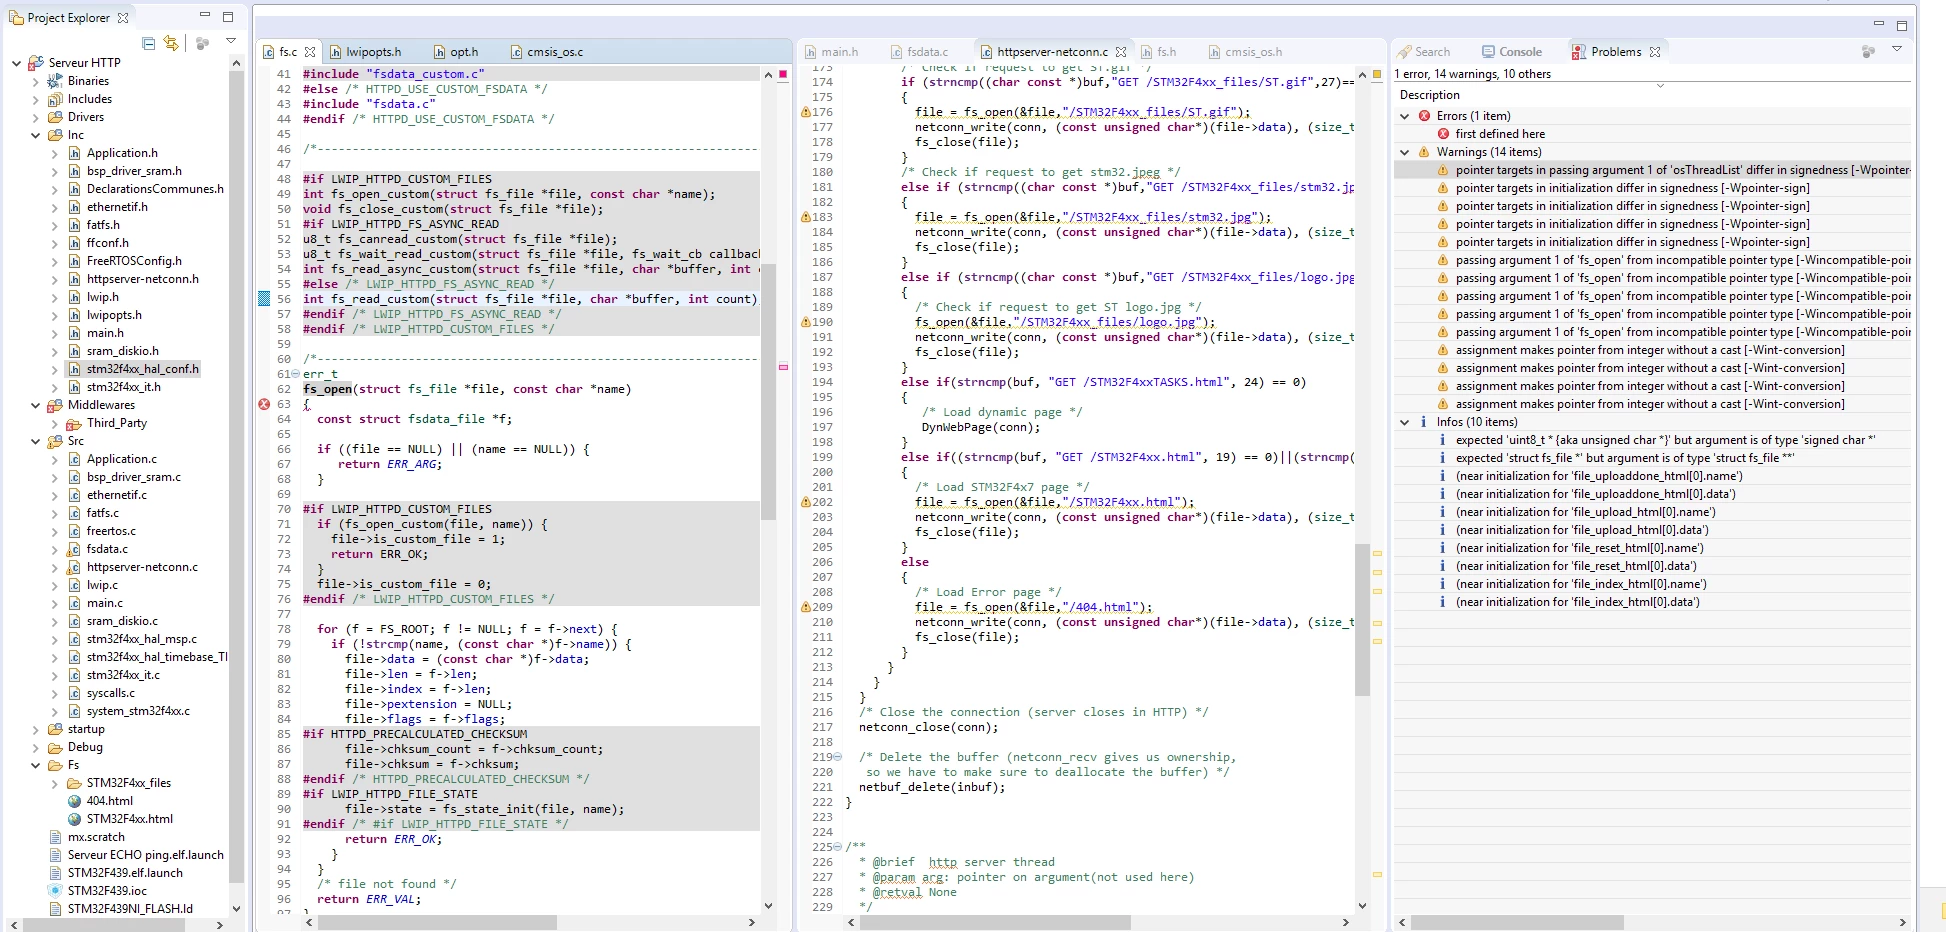1946x932 pixels.
Task: Select the 'first defined here' error entry
Action: [1500, 134]
